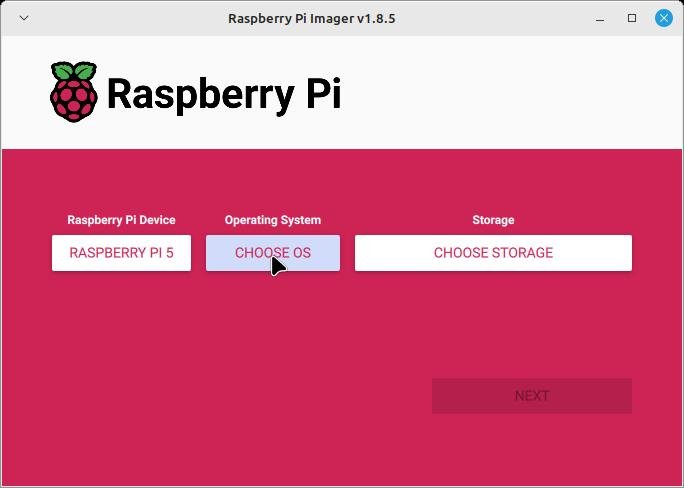684x488 pixels.
Task: Click the digit 5 on device button
Action: 170,253
